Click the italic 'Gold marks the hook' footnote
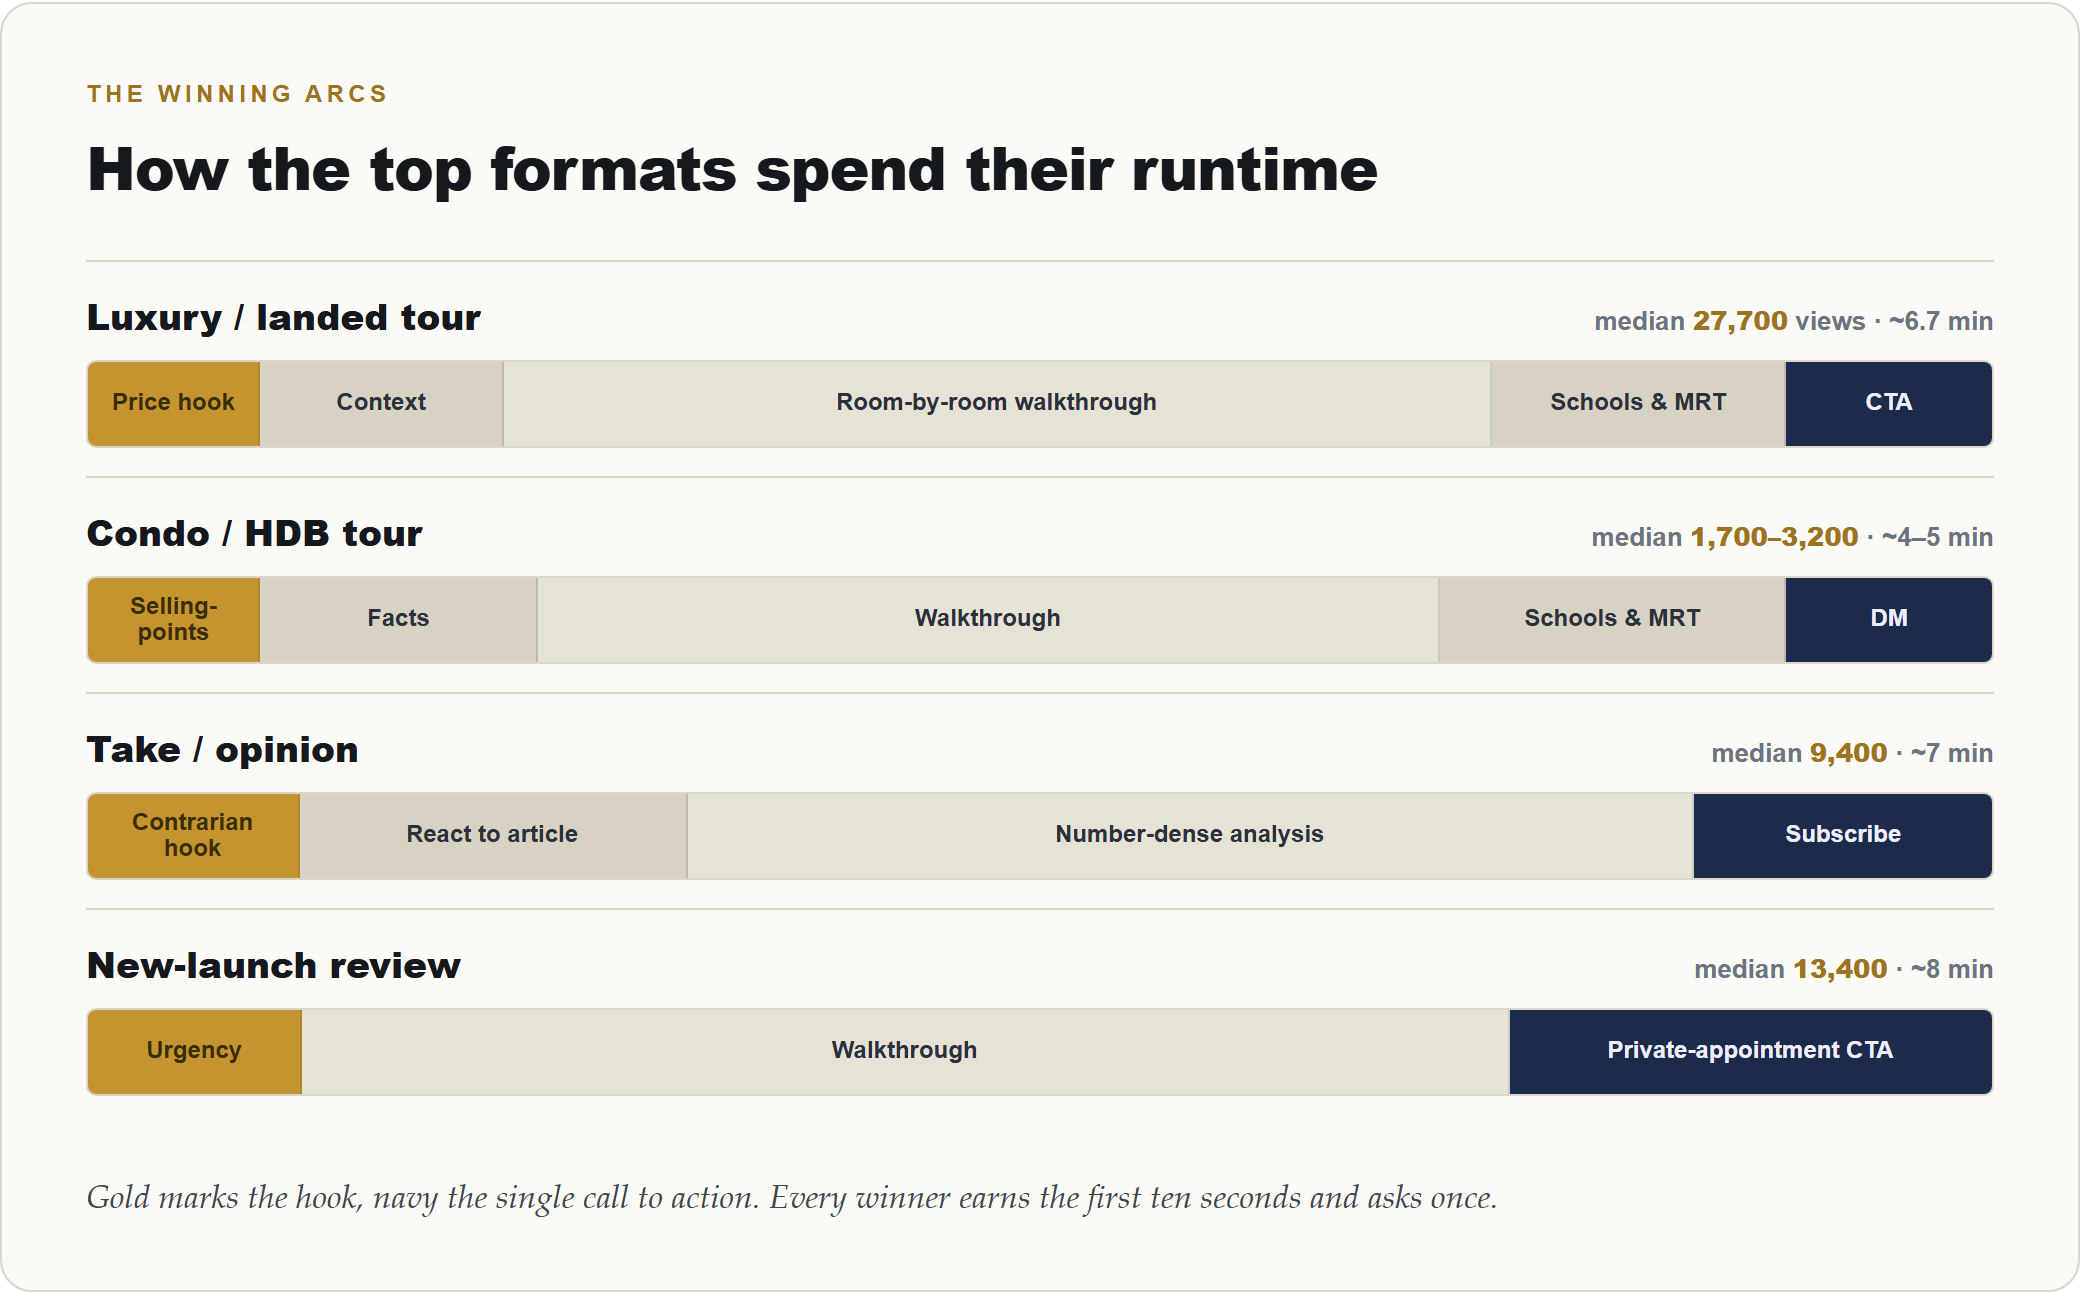Image resolution: width=2080 pixels, height=1292 pixels. (792, 1198)
